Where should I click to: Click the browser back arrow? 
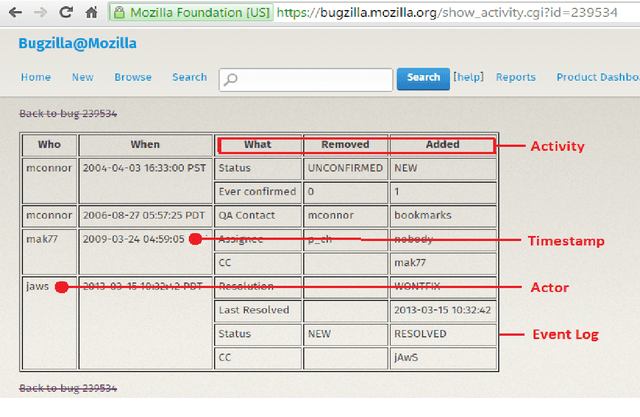click(14, 14)
